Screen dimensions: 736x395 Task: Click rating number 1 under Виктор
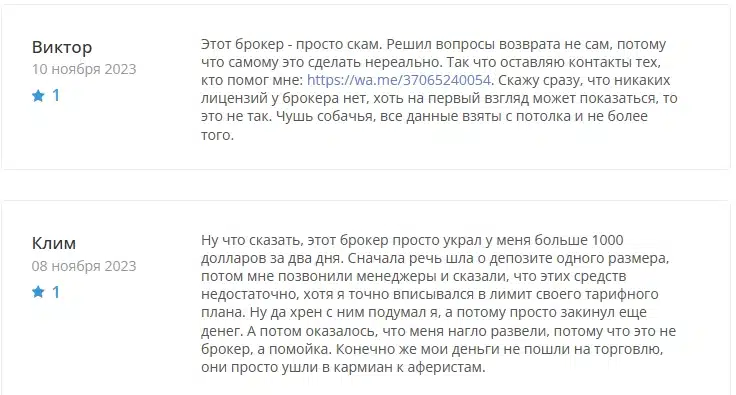(x=56, y=96)
